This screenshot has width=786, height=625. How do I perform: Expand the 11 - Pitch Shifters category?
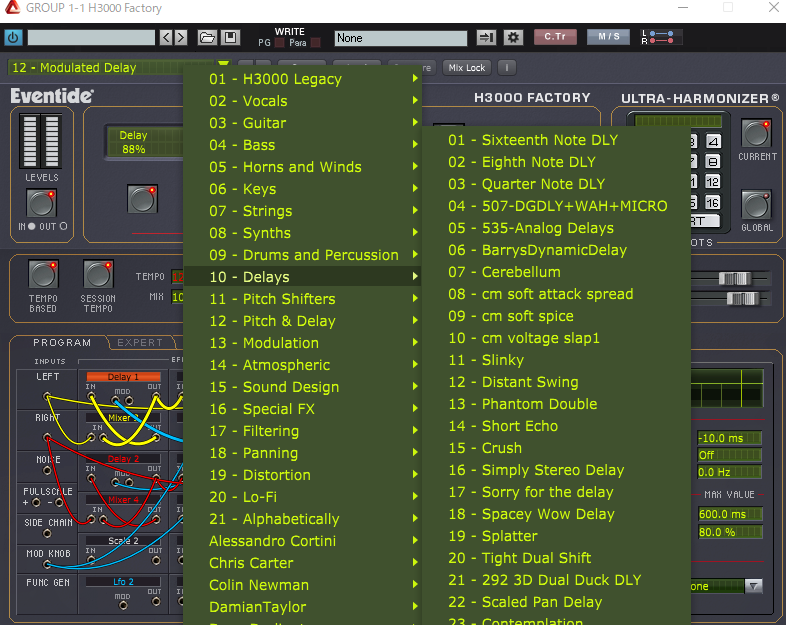coord(303,299)
